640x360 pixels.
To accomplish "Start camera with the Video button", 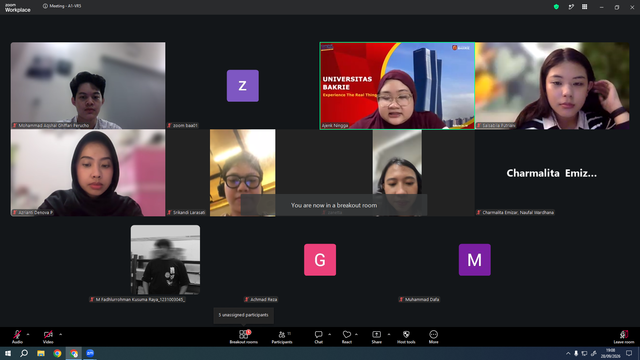I will pos(48,337).
